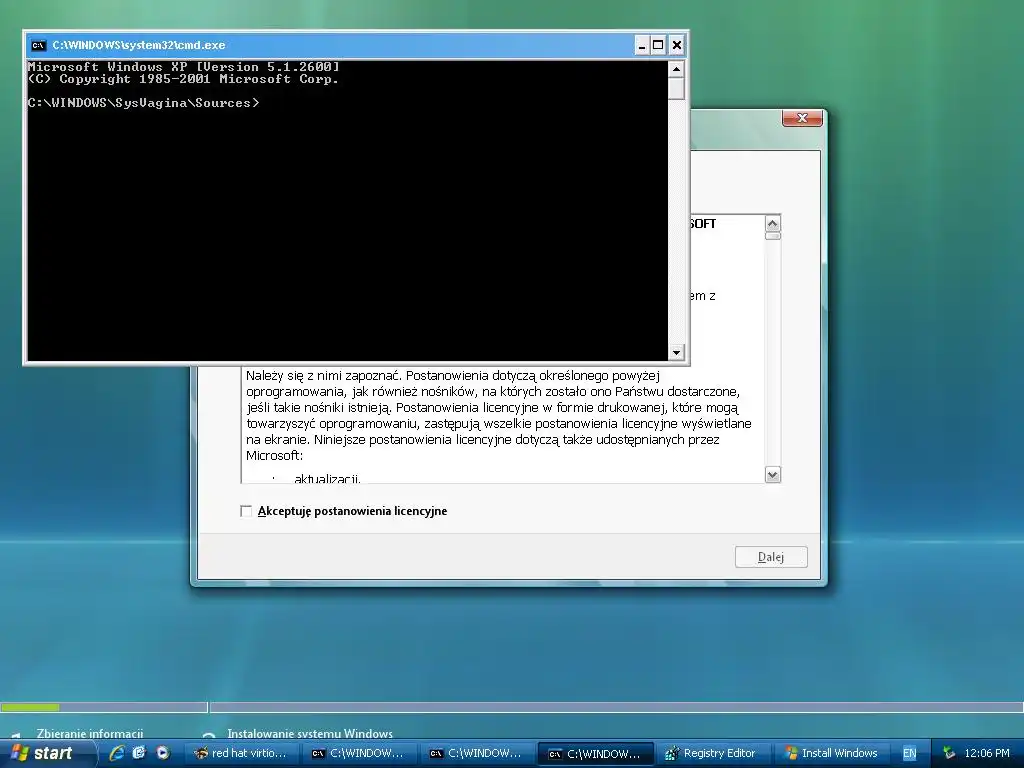Click the cmd.exe title bar text
This screenshot has width=1024, height=768.
[x=139, y=45]
